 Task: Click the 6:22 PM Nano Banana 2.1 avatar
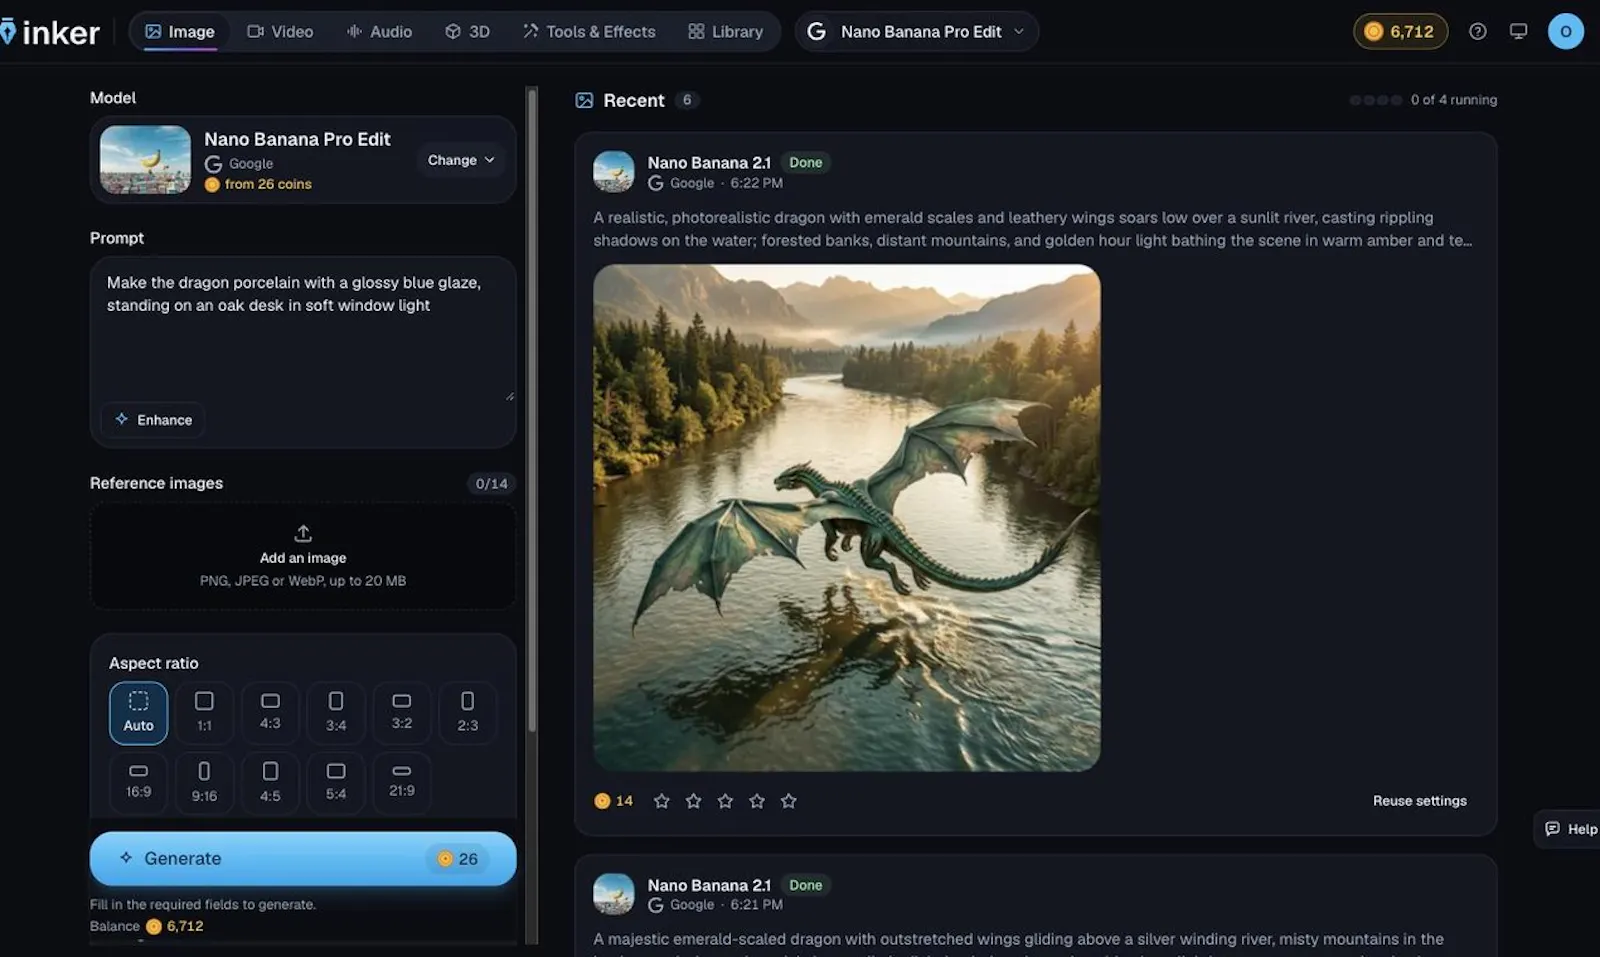pyautogui.click(x=613, y=171)
